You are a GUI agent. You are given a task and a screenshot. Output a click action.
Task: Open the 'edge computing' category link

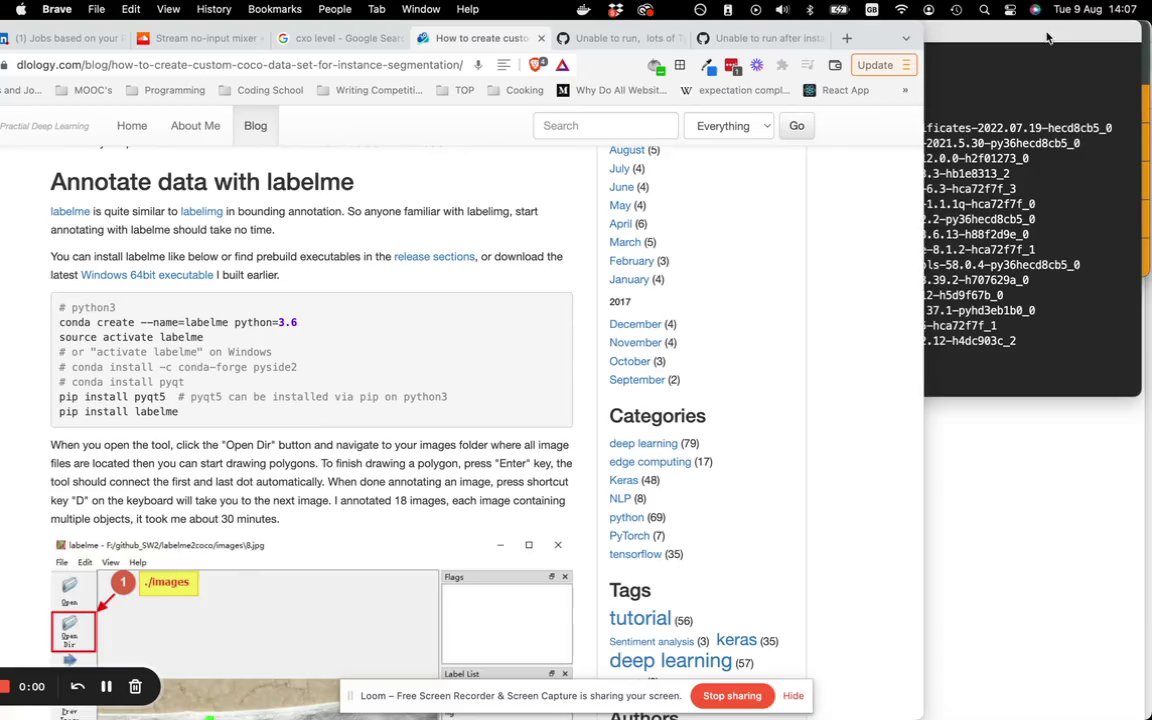click(x=650, y=461)
